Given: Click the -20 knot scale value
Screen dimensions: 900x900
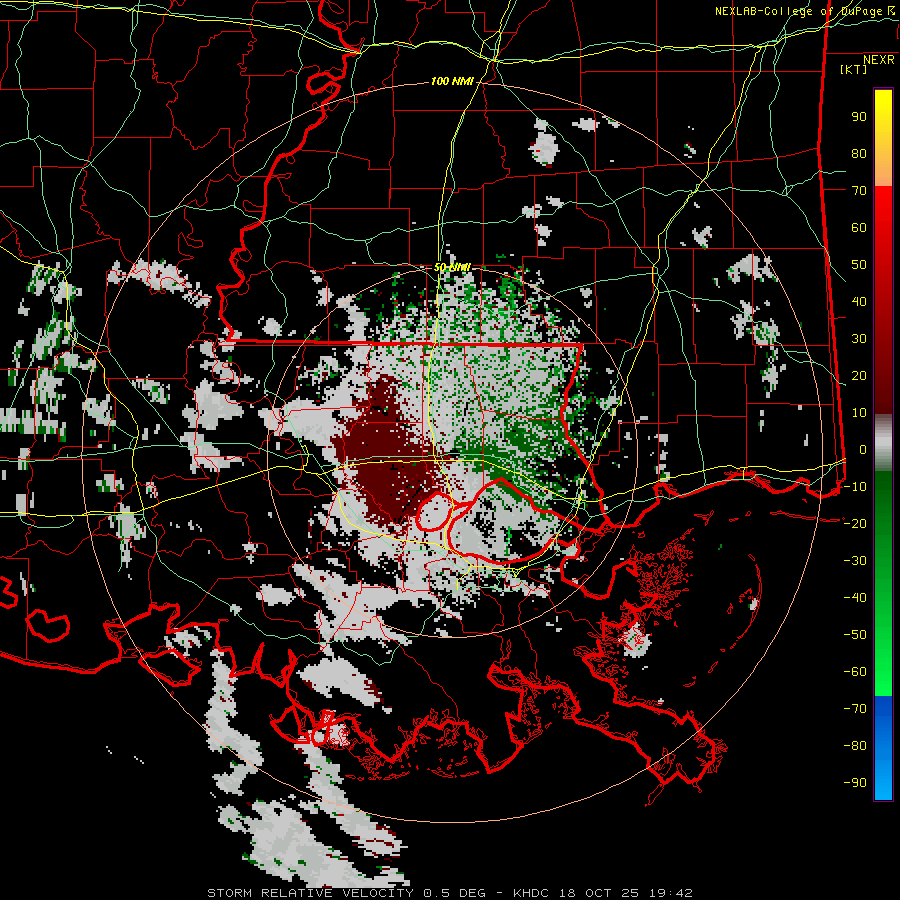Looking at the screenshot, I should point(855,523).
